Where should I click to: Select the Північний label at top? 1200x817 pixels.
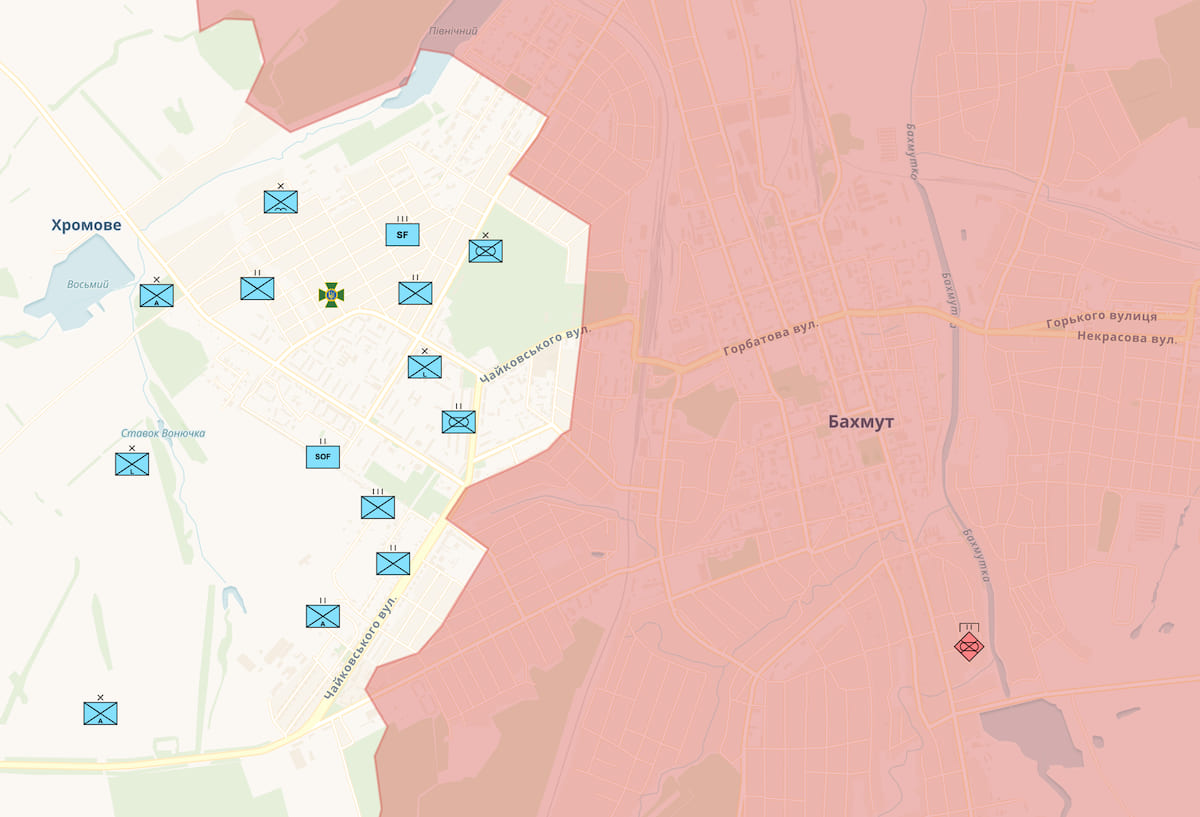point(453,31)
